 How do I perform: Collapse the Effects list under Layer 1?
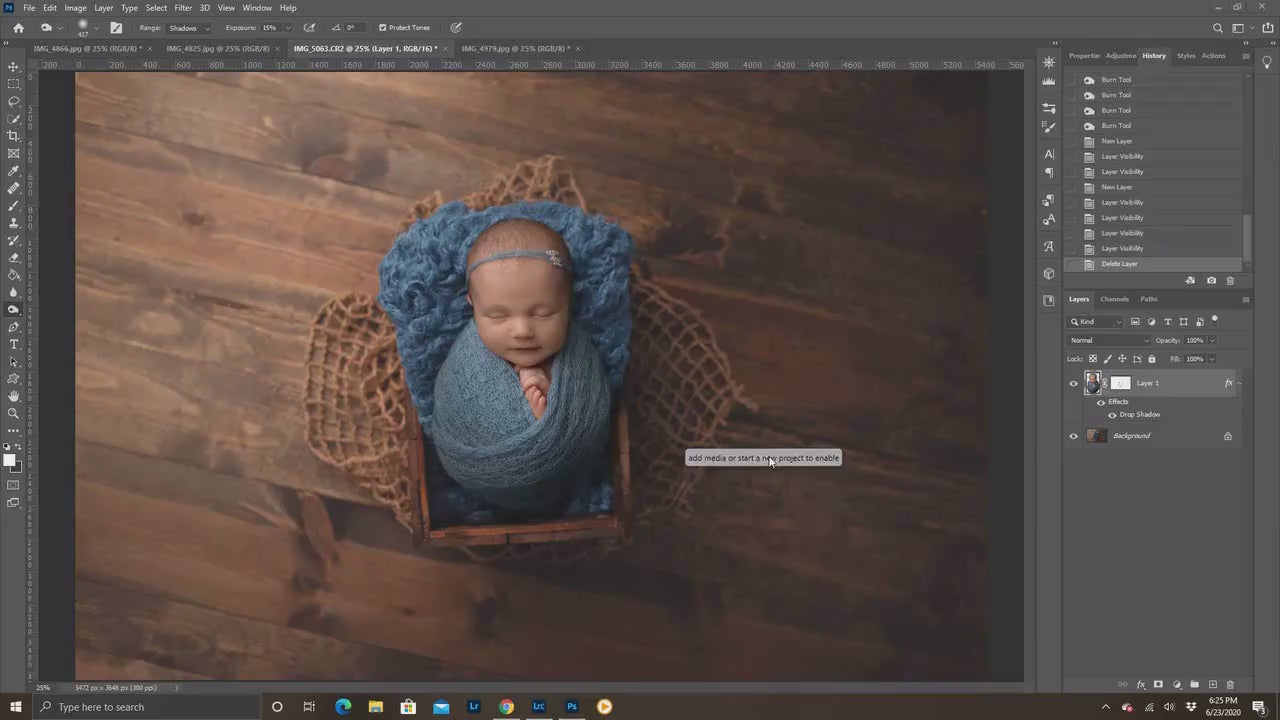tap(1239, 383)
